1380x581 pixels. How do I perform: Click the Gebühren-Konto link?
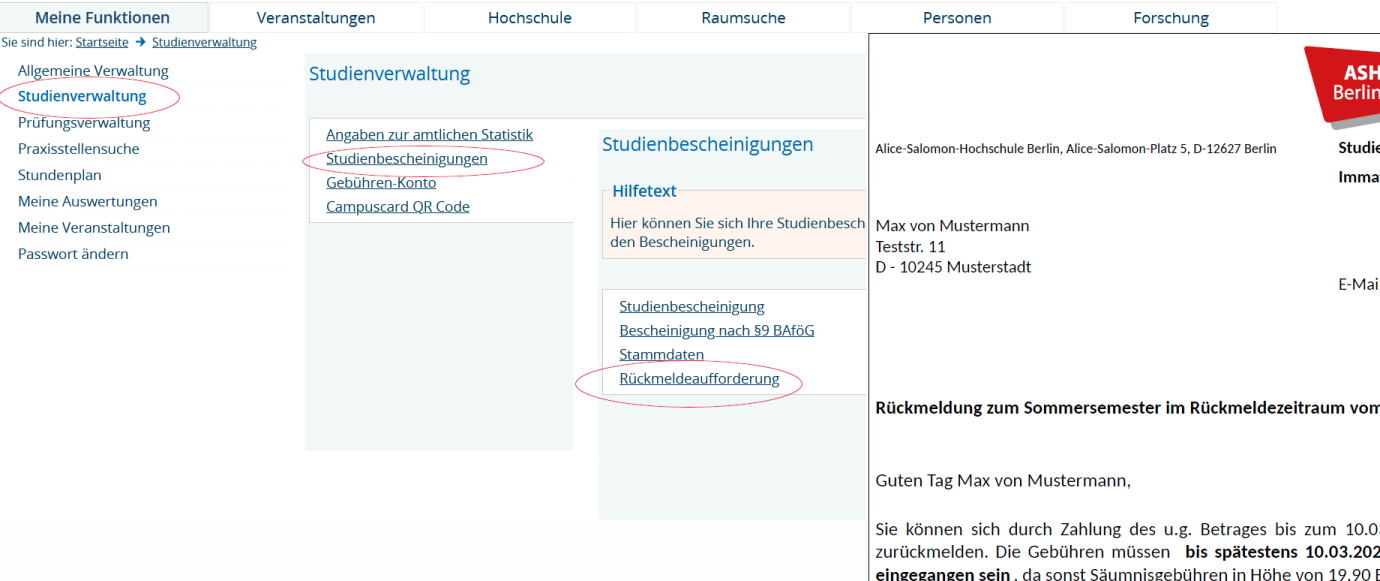point(381,183)
